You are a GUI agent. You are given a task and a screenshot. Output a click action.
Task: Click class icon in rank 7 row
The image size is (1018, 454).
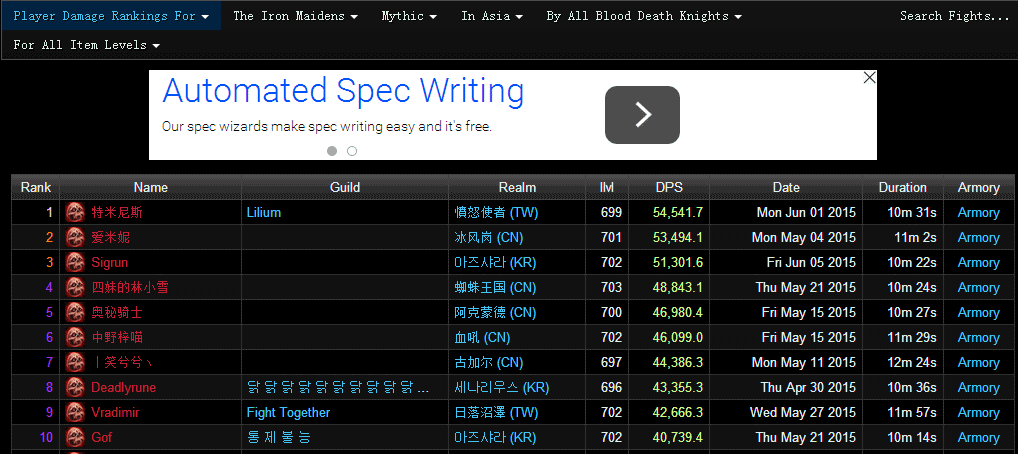[75, 362]
